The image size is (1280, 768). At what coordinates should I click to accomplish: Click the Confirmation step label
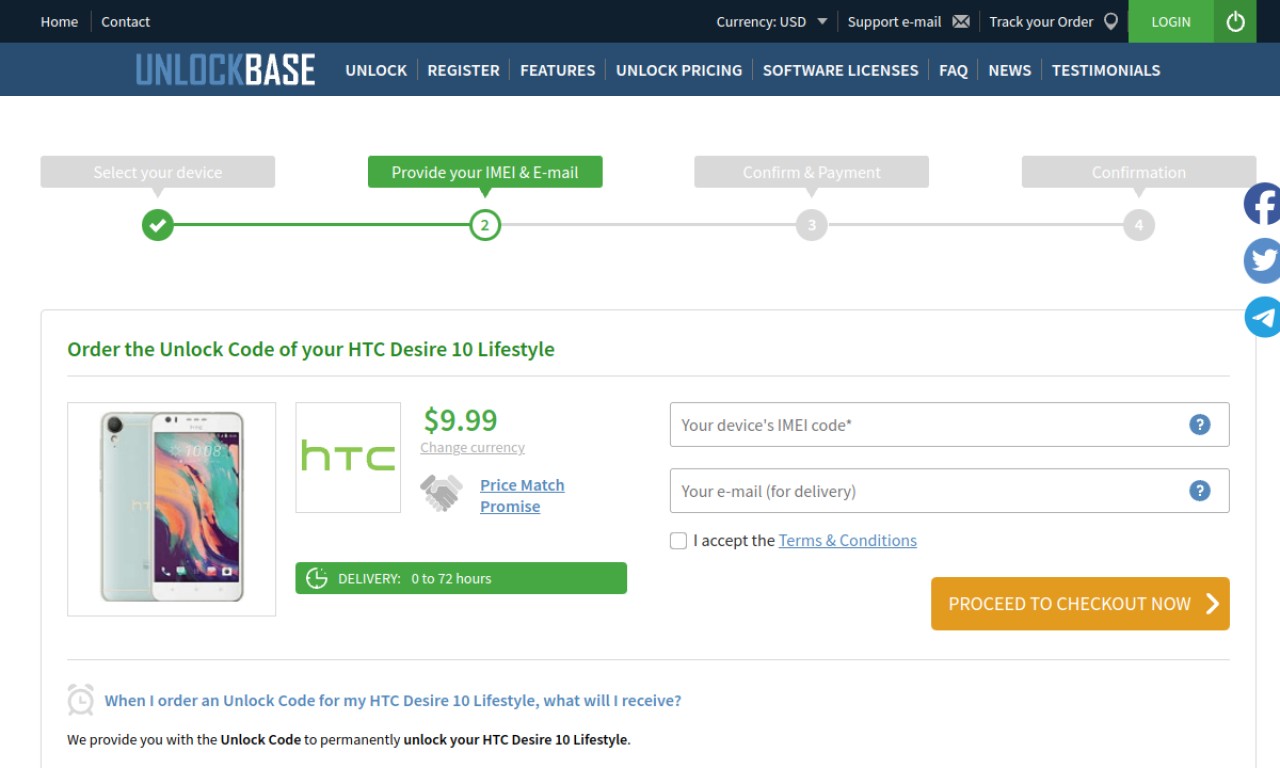coord(1139,172)
